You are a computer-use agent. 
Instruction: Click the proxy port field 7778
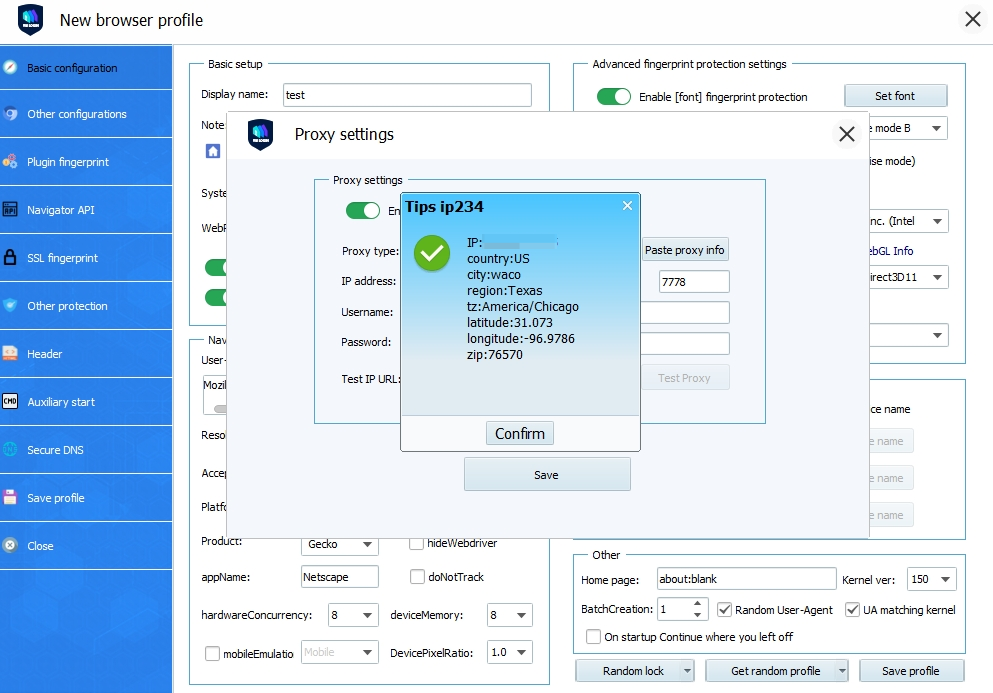pyautogui.click(x=694, y=282)
